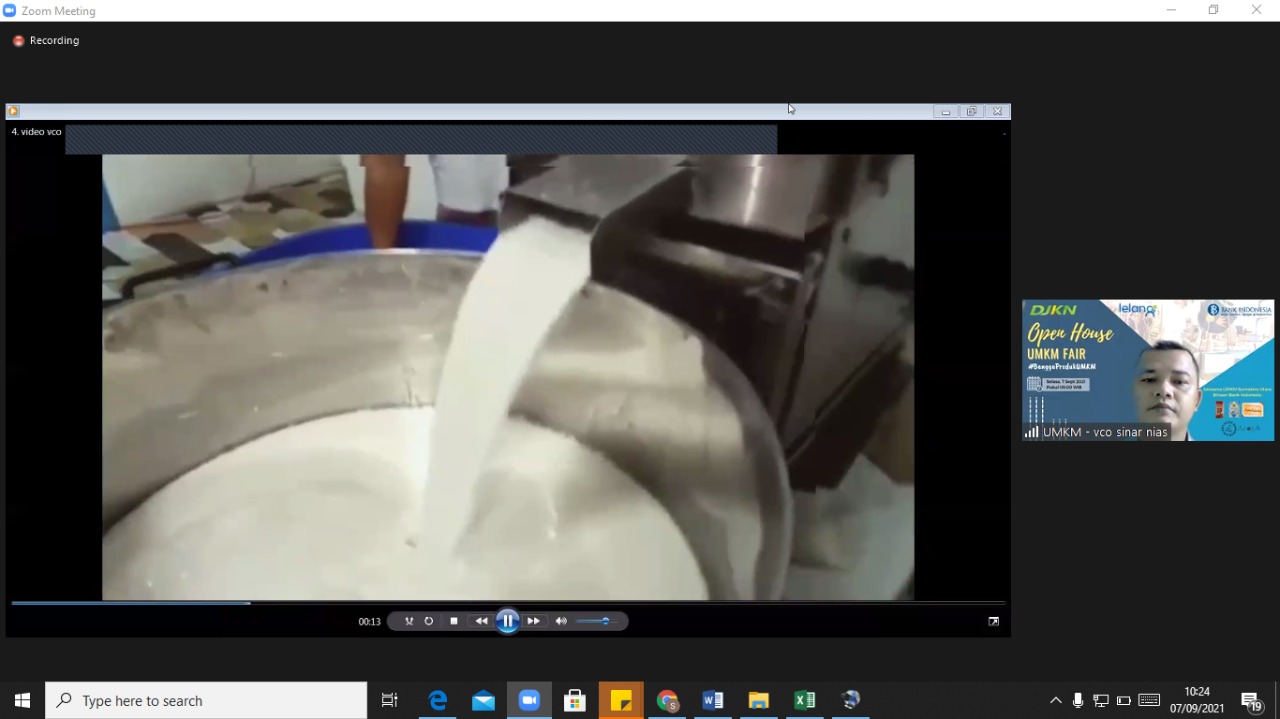Switch media player to full view icon
Image resolution: width=1280 pixels, height=719 pixels.
[993, 621]
